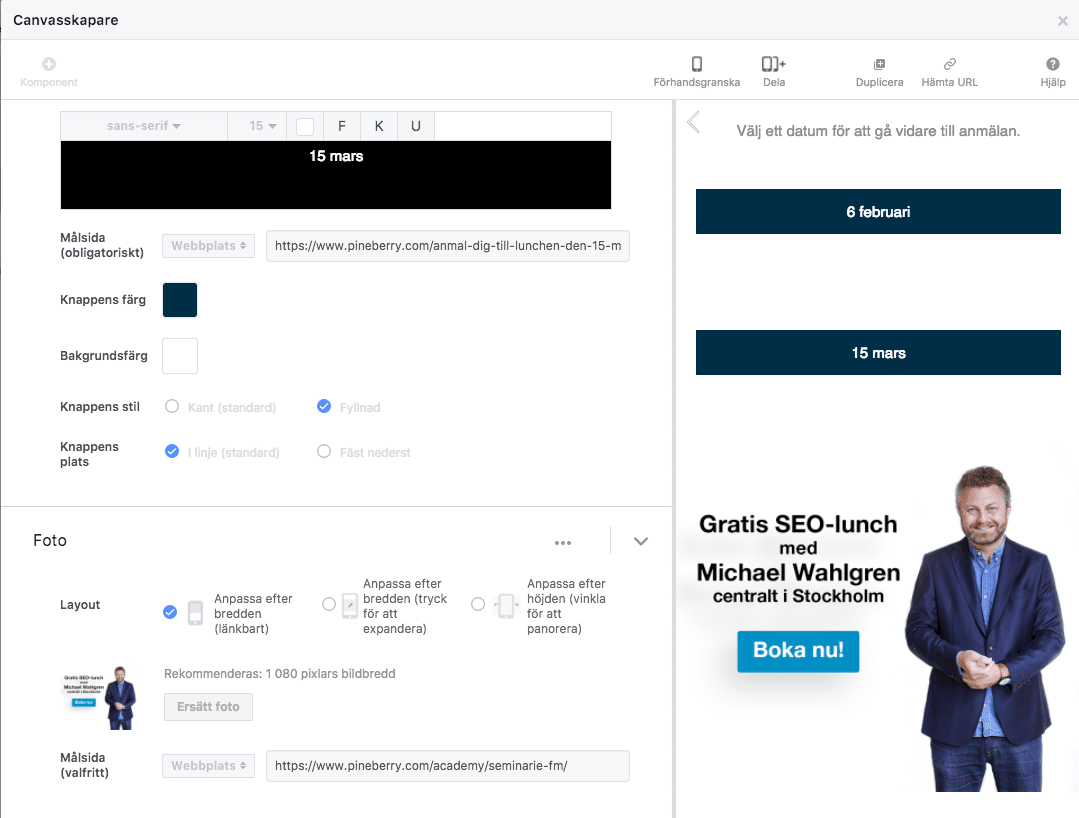Click Hämta URL link icon
Image resolution: width=1079 pixels, height=818 pixels.
[950, 64]
